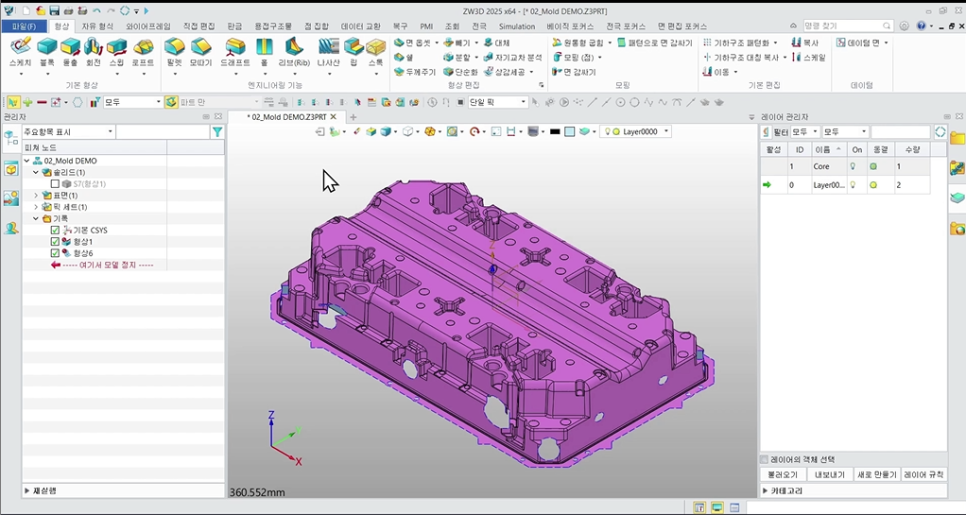
Task: Click the layer manager search field
Action: pos(900,132)
